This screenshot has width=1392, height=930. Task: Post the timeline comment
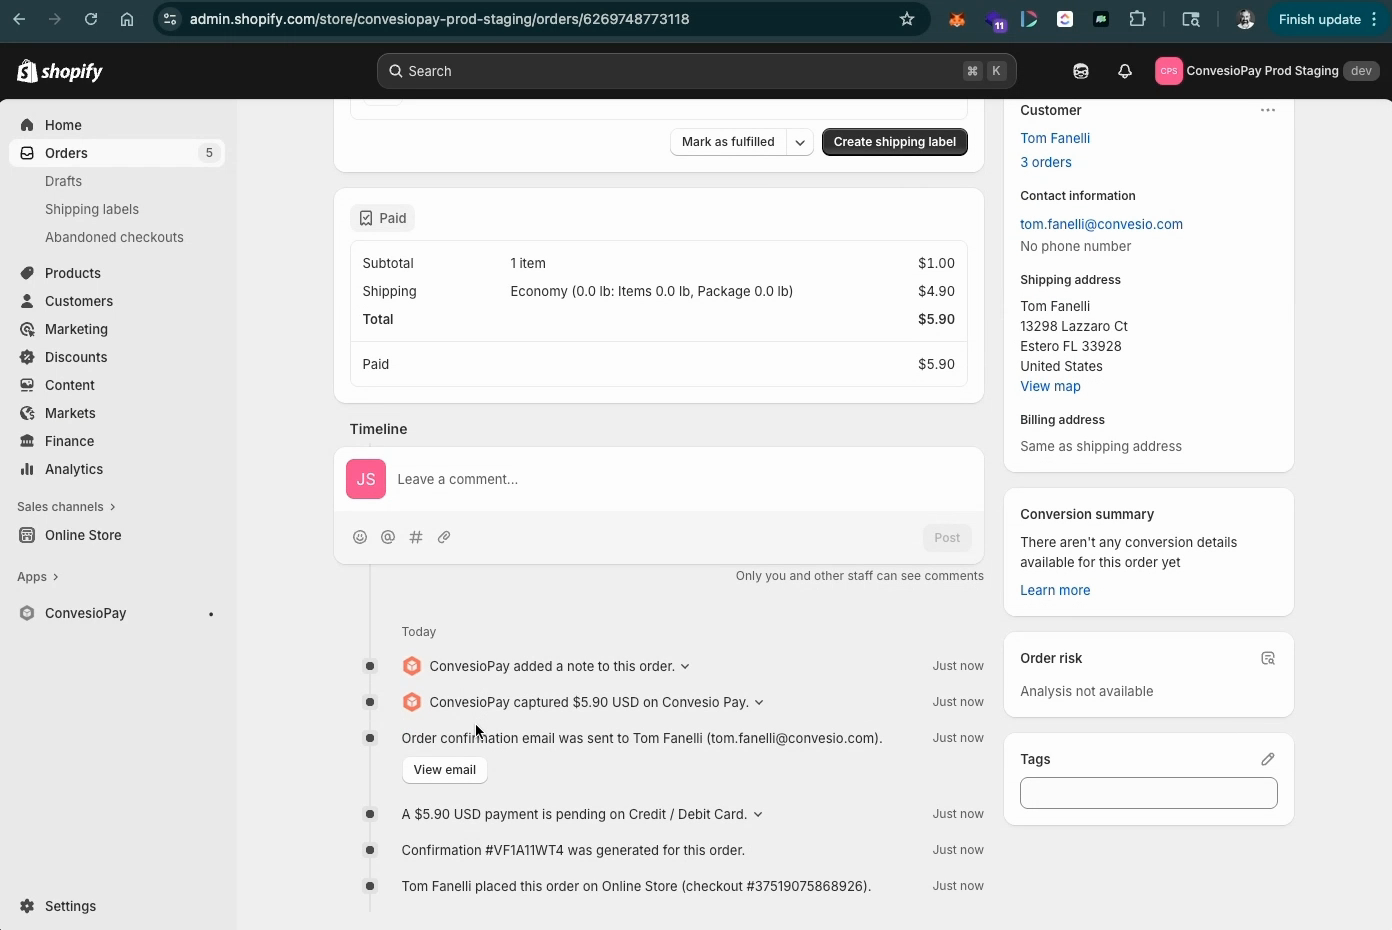click(947, 538)
